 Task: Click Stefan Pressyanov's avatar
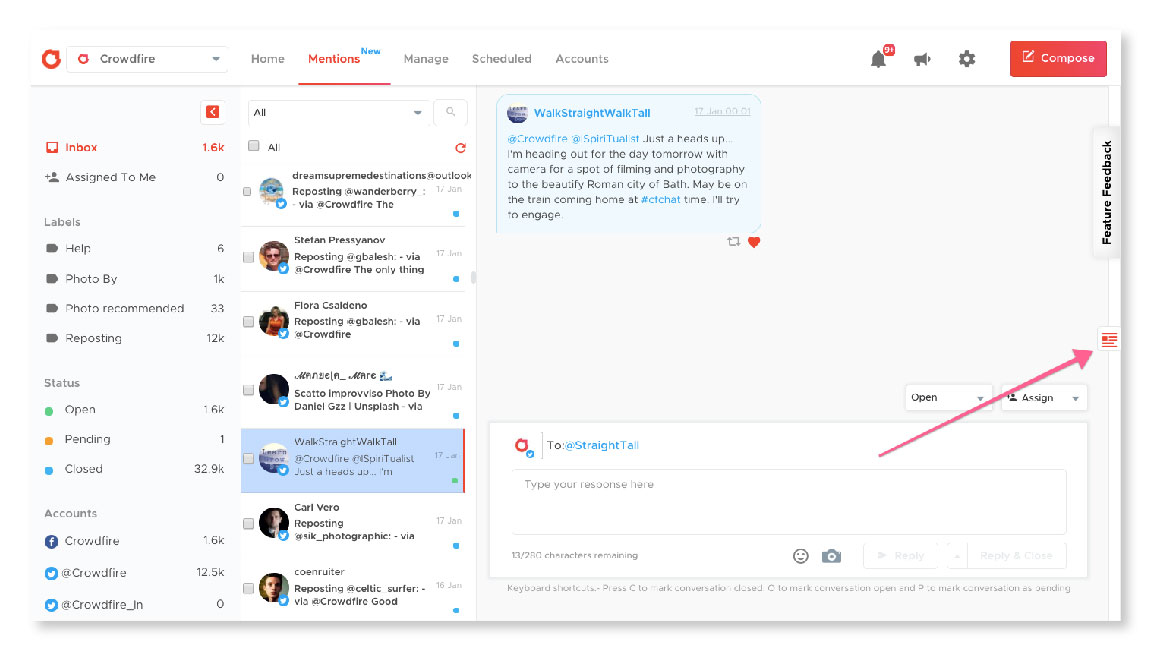[274, 256]
